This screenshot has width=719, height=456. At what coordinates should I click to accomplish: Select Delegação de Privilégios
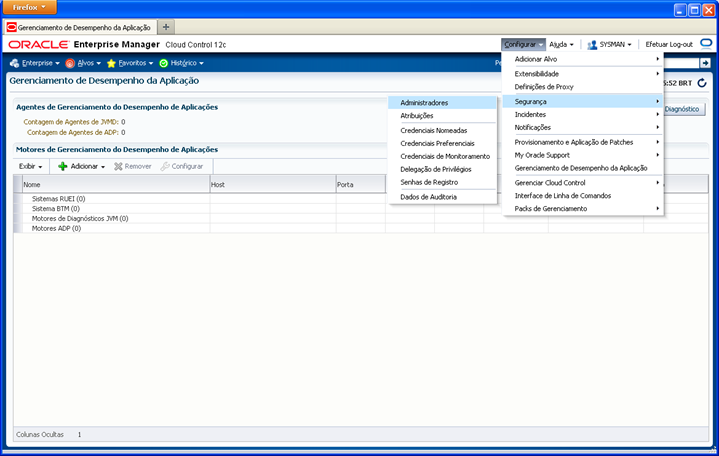pyautogui.click(x=442, y=169)
